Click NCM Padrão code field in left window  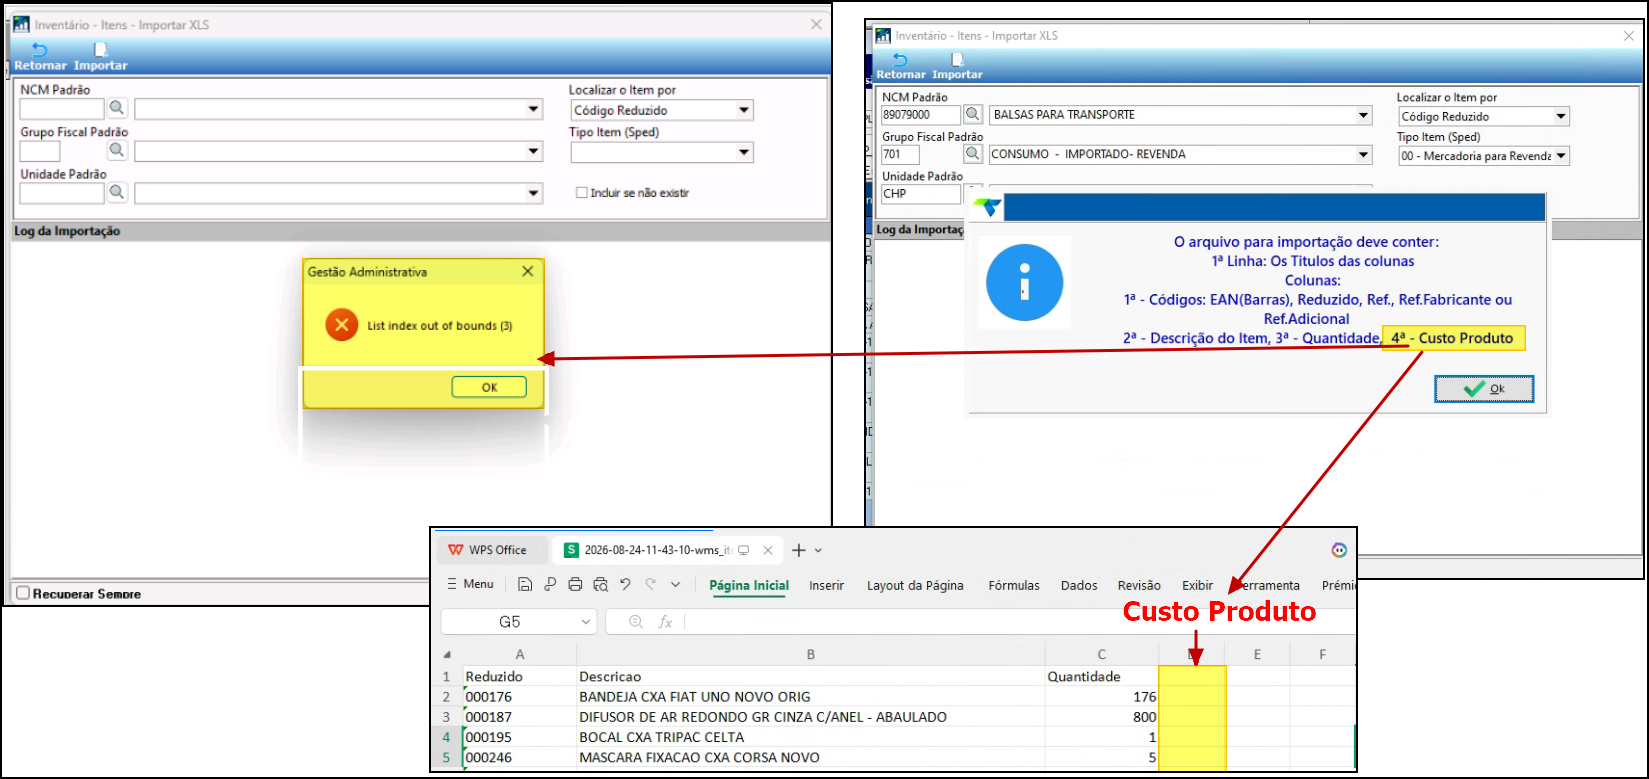coord(62,109)
